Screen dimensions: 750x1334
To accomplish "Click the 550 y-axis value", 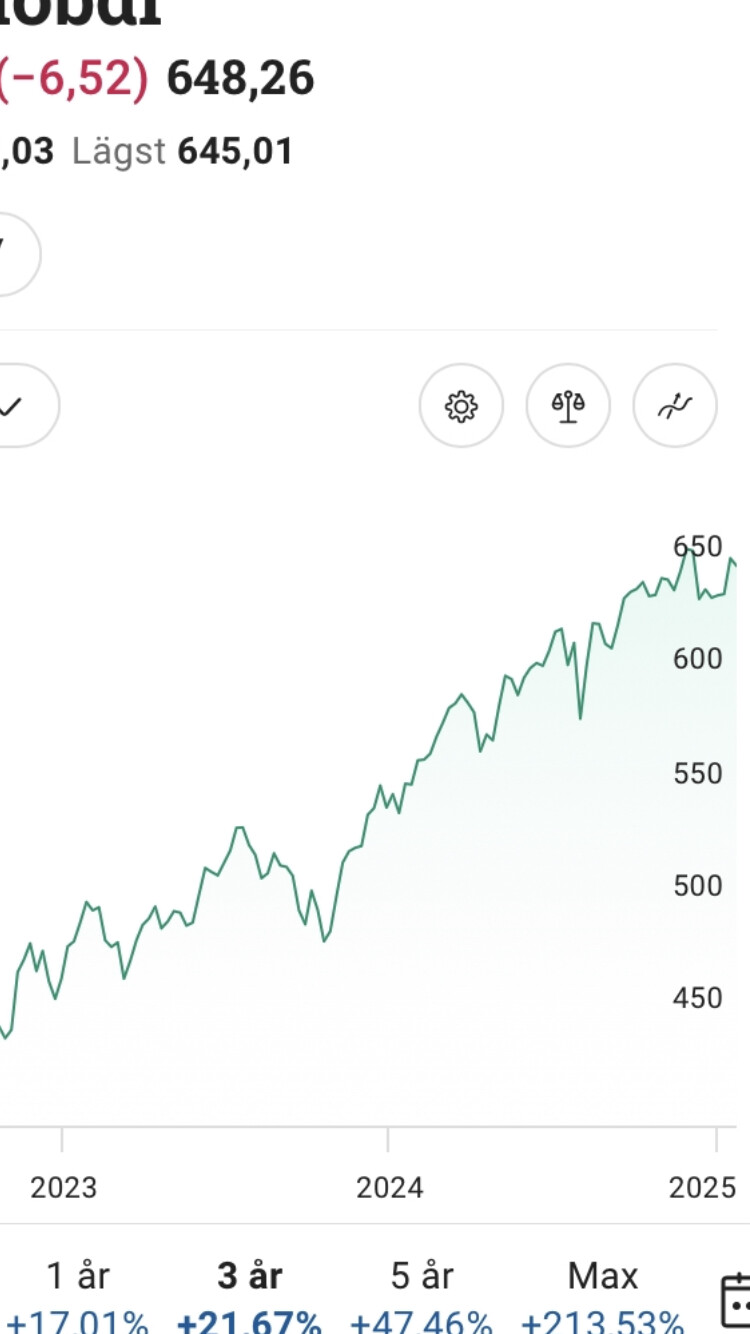I will (697, 773).
